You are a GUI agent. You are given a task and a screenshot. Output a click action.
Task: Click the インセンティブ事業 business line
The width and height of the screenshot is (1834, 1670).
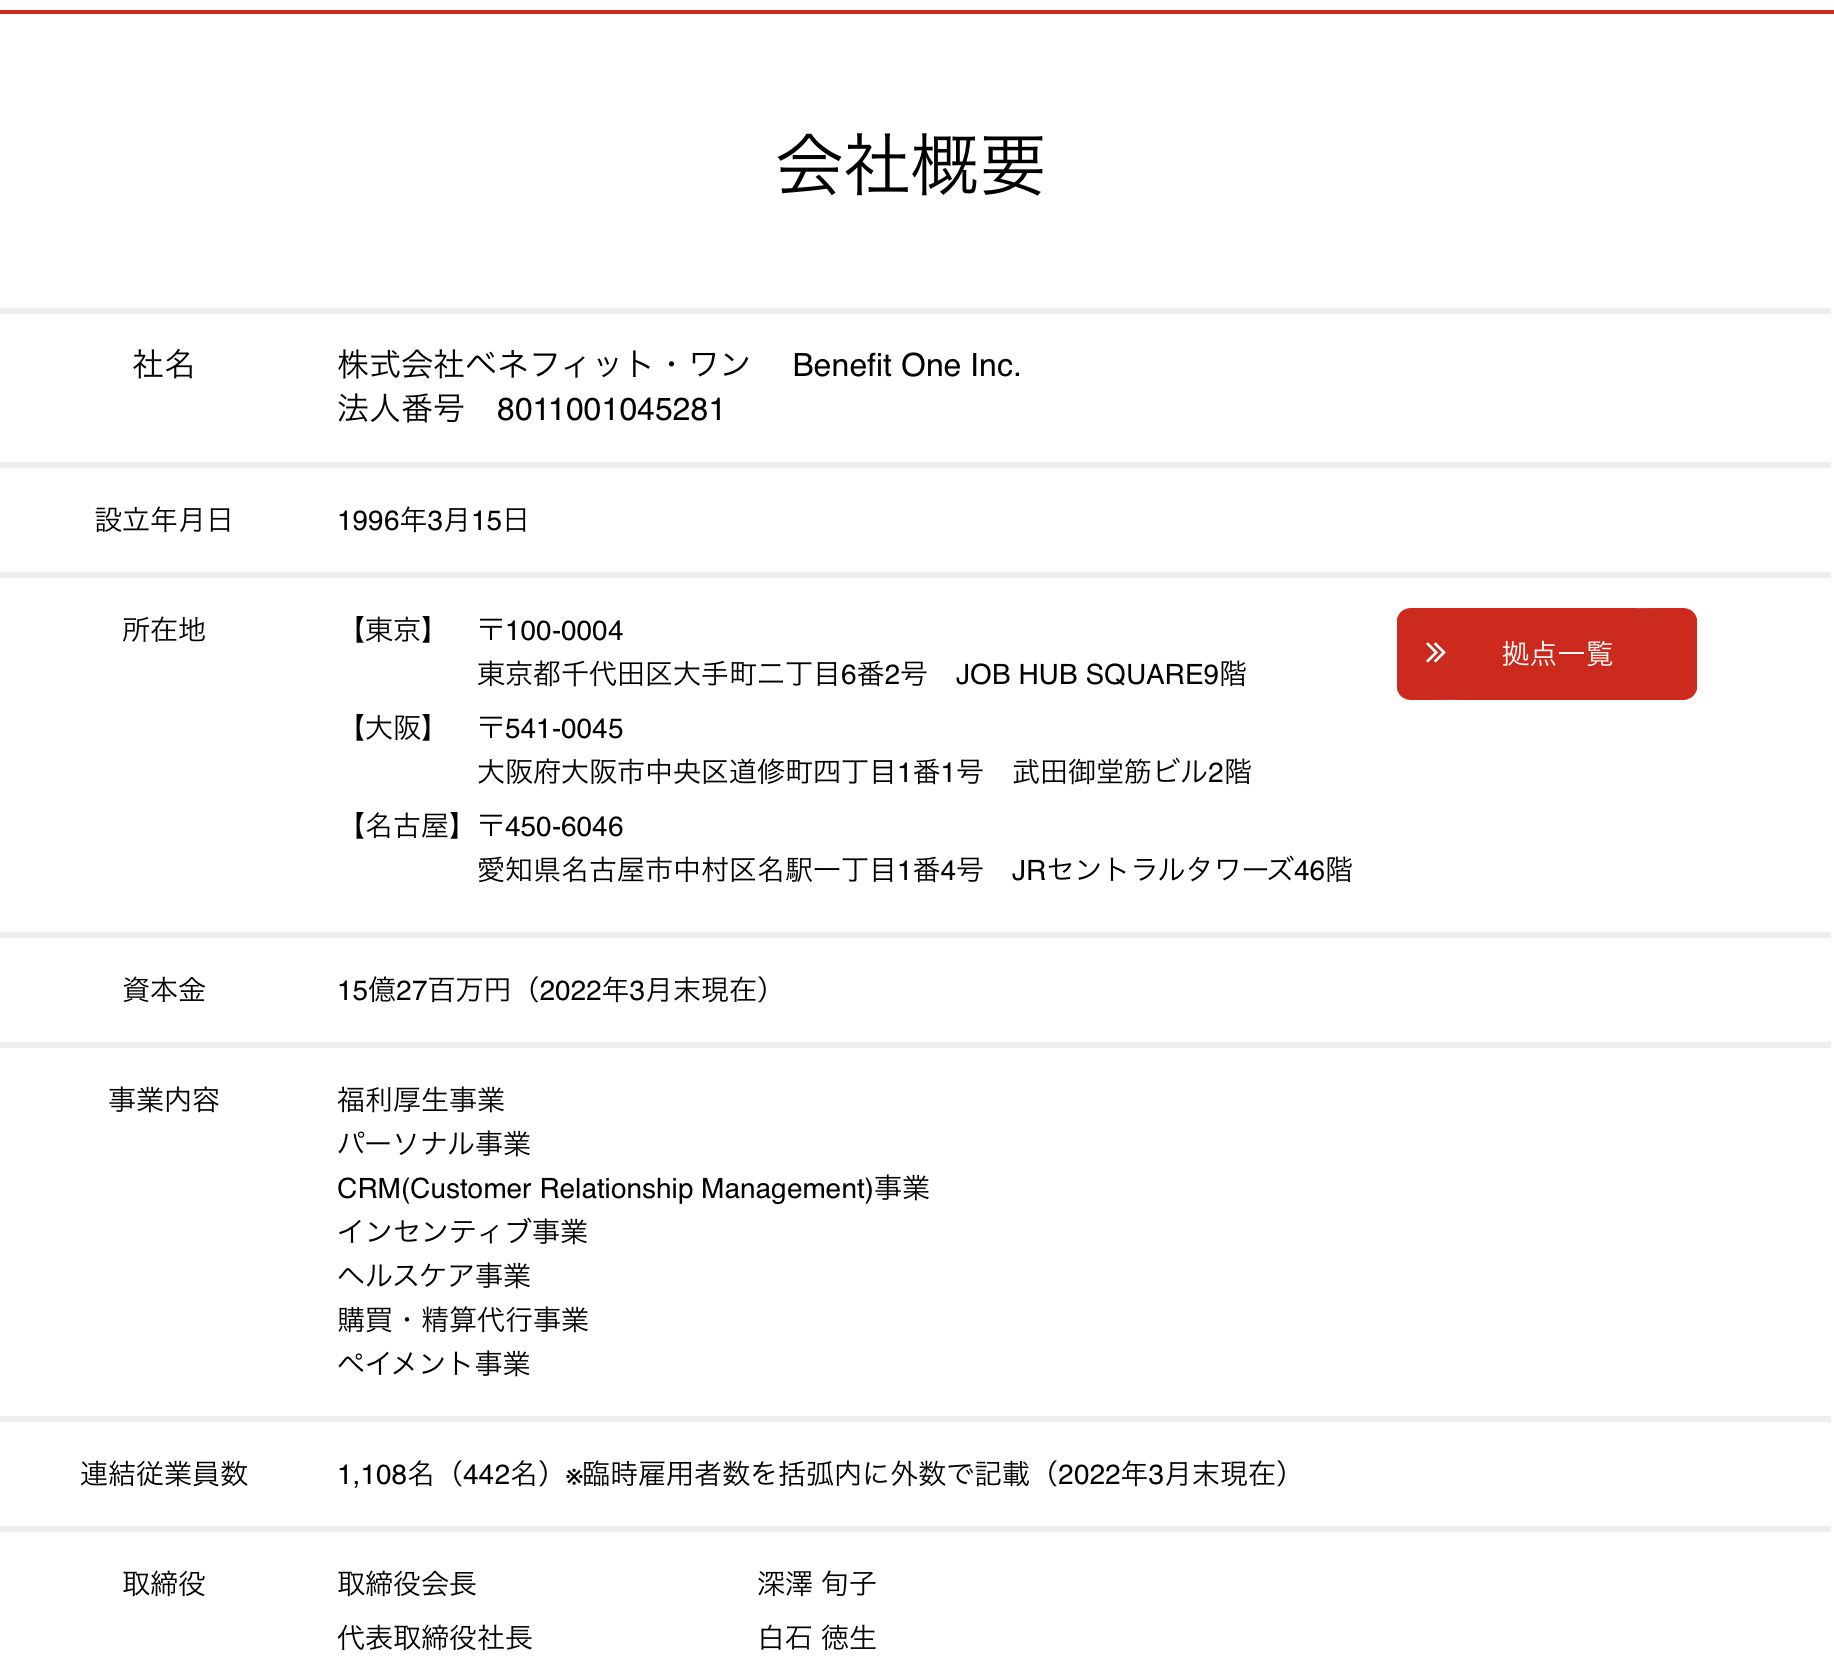point(462,1232)
